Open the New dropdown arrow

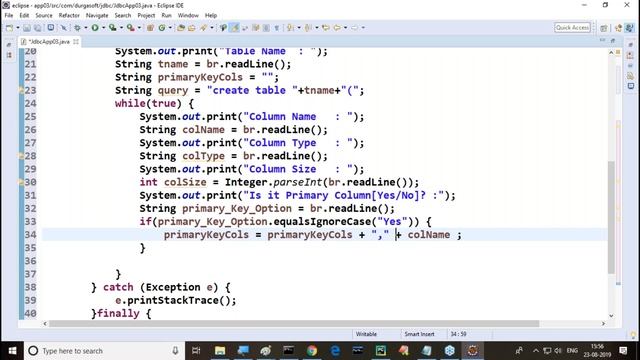(x=18, y=28)
